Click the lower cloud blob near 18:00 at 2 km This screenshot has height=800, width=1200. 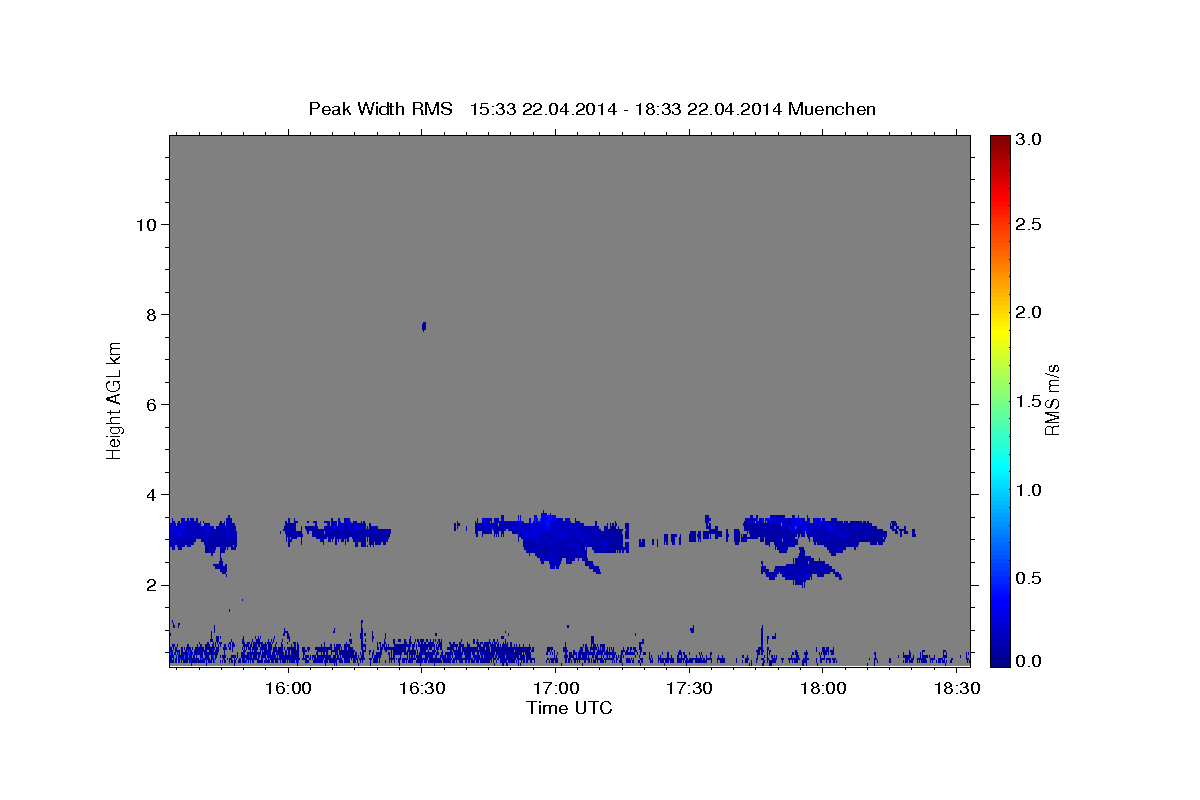tap(800, 570)
